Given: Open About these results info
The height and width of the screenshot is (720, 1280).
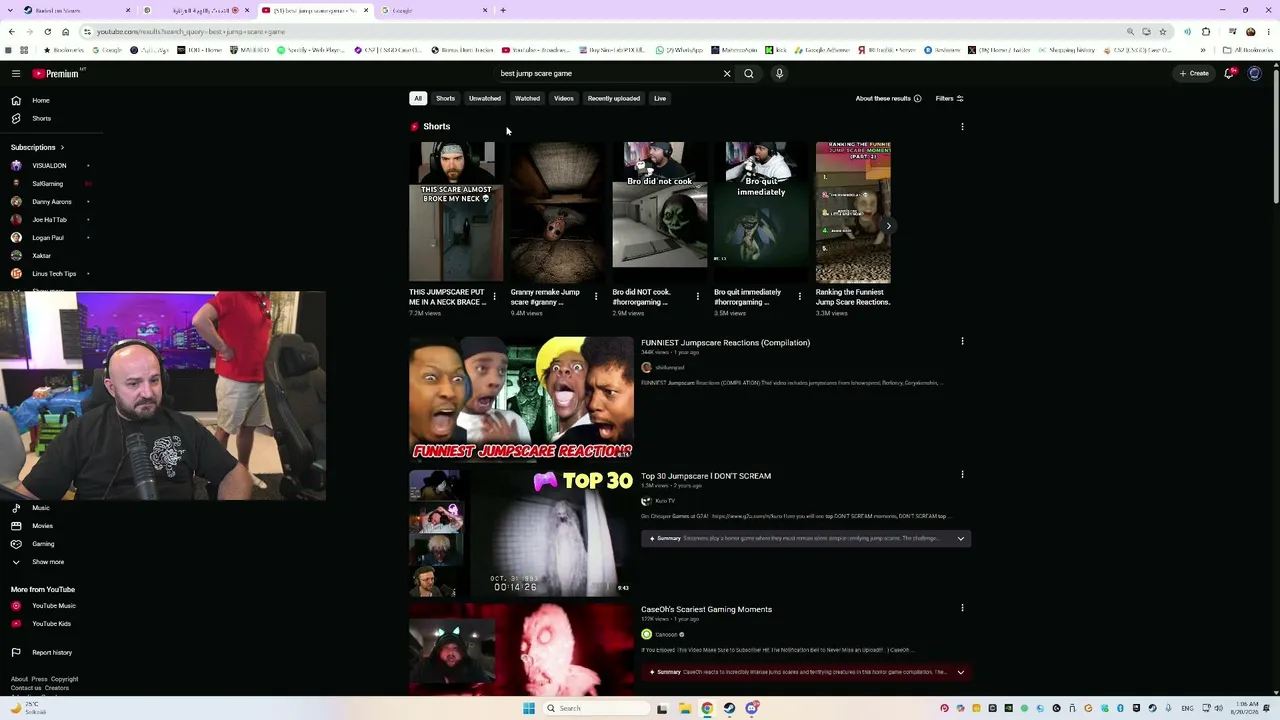Looking at the screenshot, I should [888, 98].
